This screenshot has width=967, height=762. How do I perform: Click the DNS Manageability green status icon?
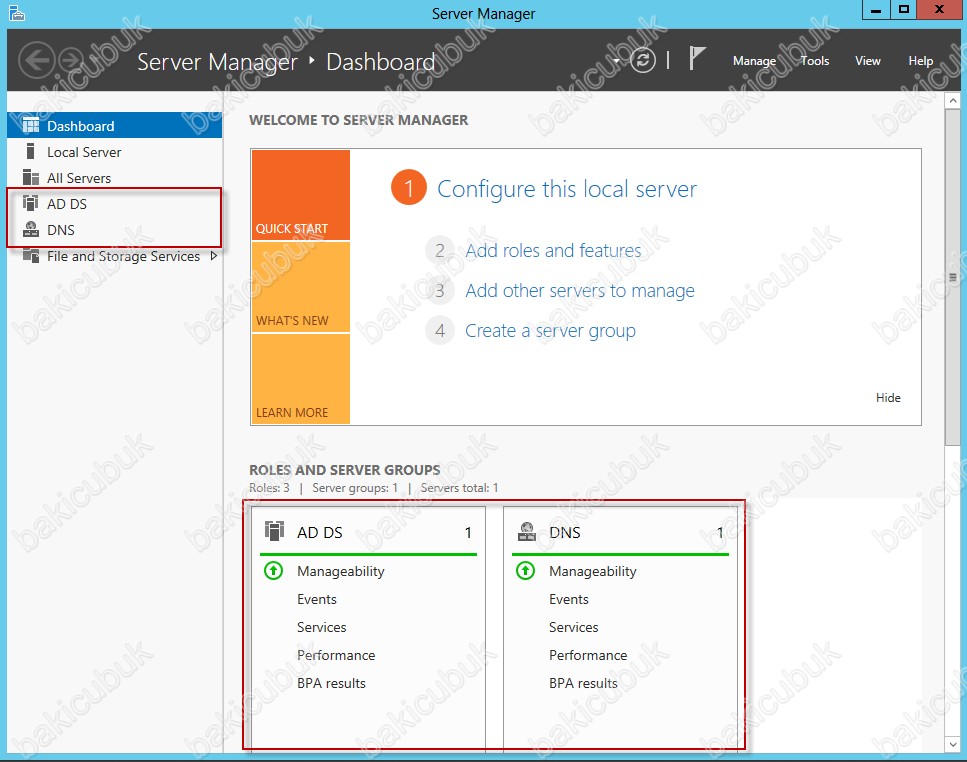(x=525, y=570)
